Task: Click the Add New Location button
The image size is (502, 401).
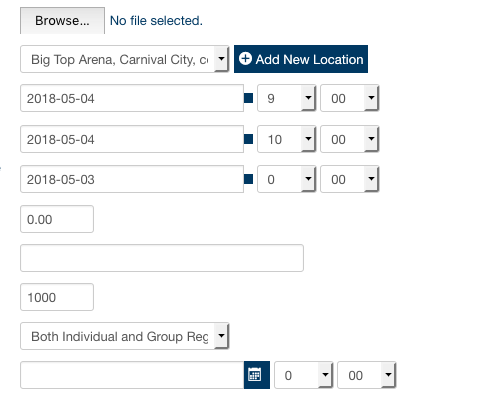Action: [301, 59]
